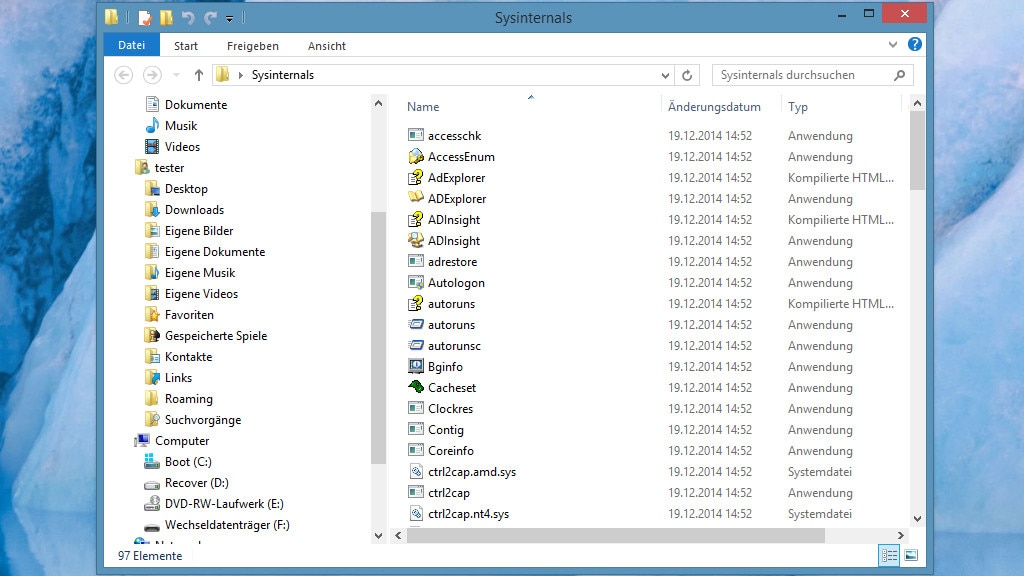Click the breadcrumb arrow before Sysinternals
The image size is (1024, 576).
240,75
